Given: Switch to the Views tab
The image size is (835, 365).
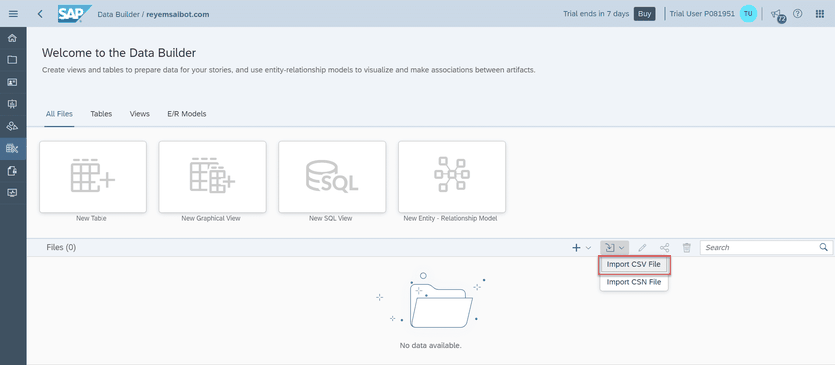Looking at the screenshot, I should 140,114.
